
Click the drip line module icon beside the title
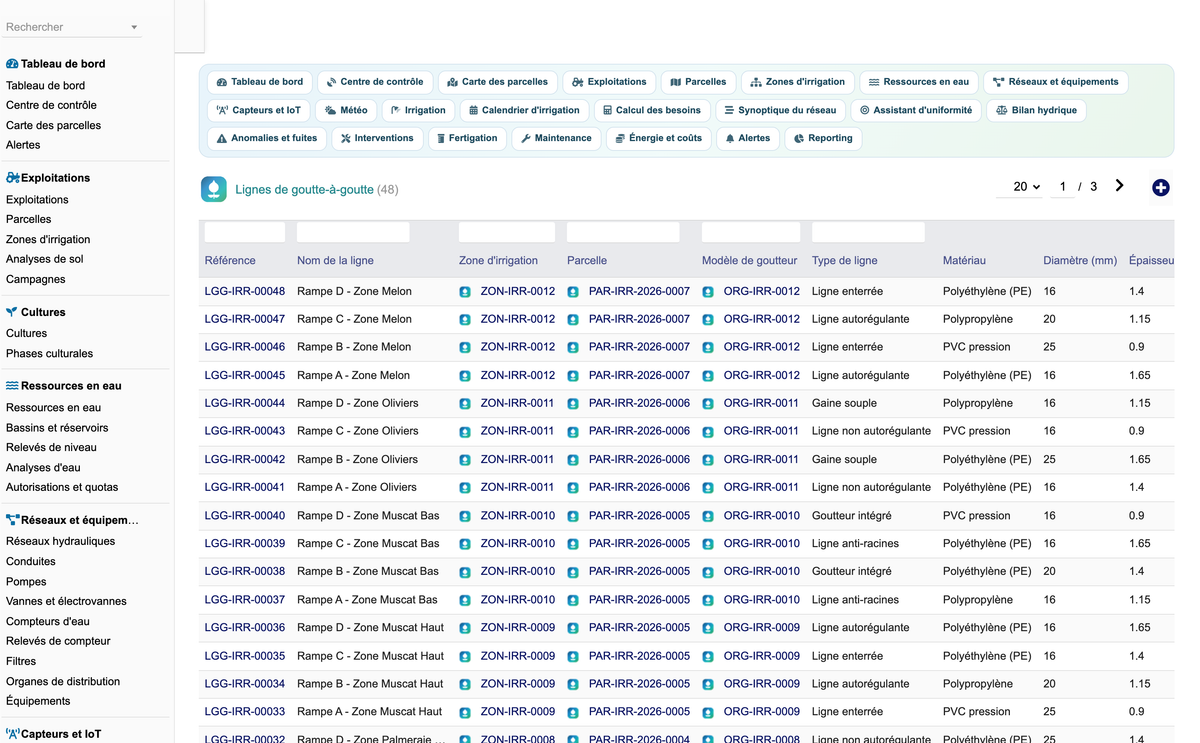pyautogui.click(x=214, y=189)
